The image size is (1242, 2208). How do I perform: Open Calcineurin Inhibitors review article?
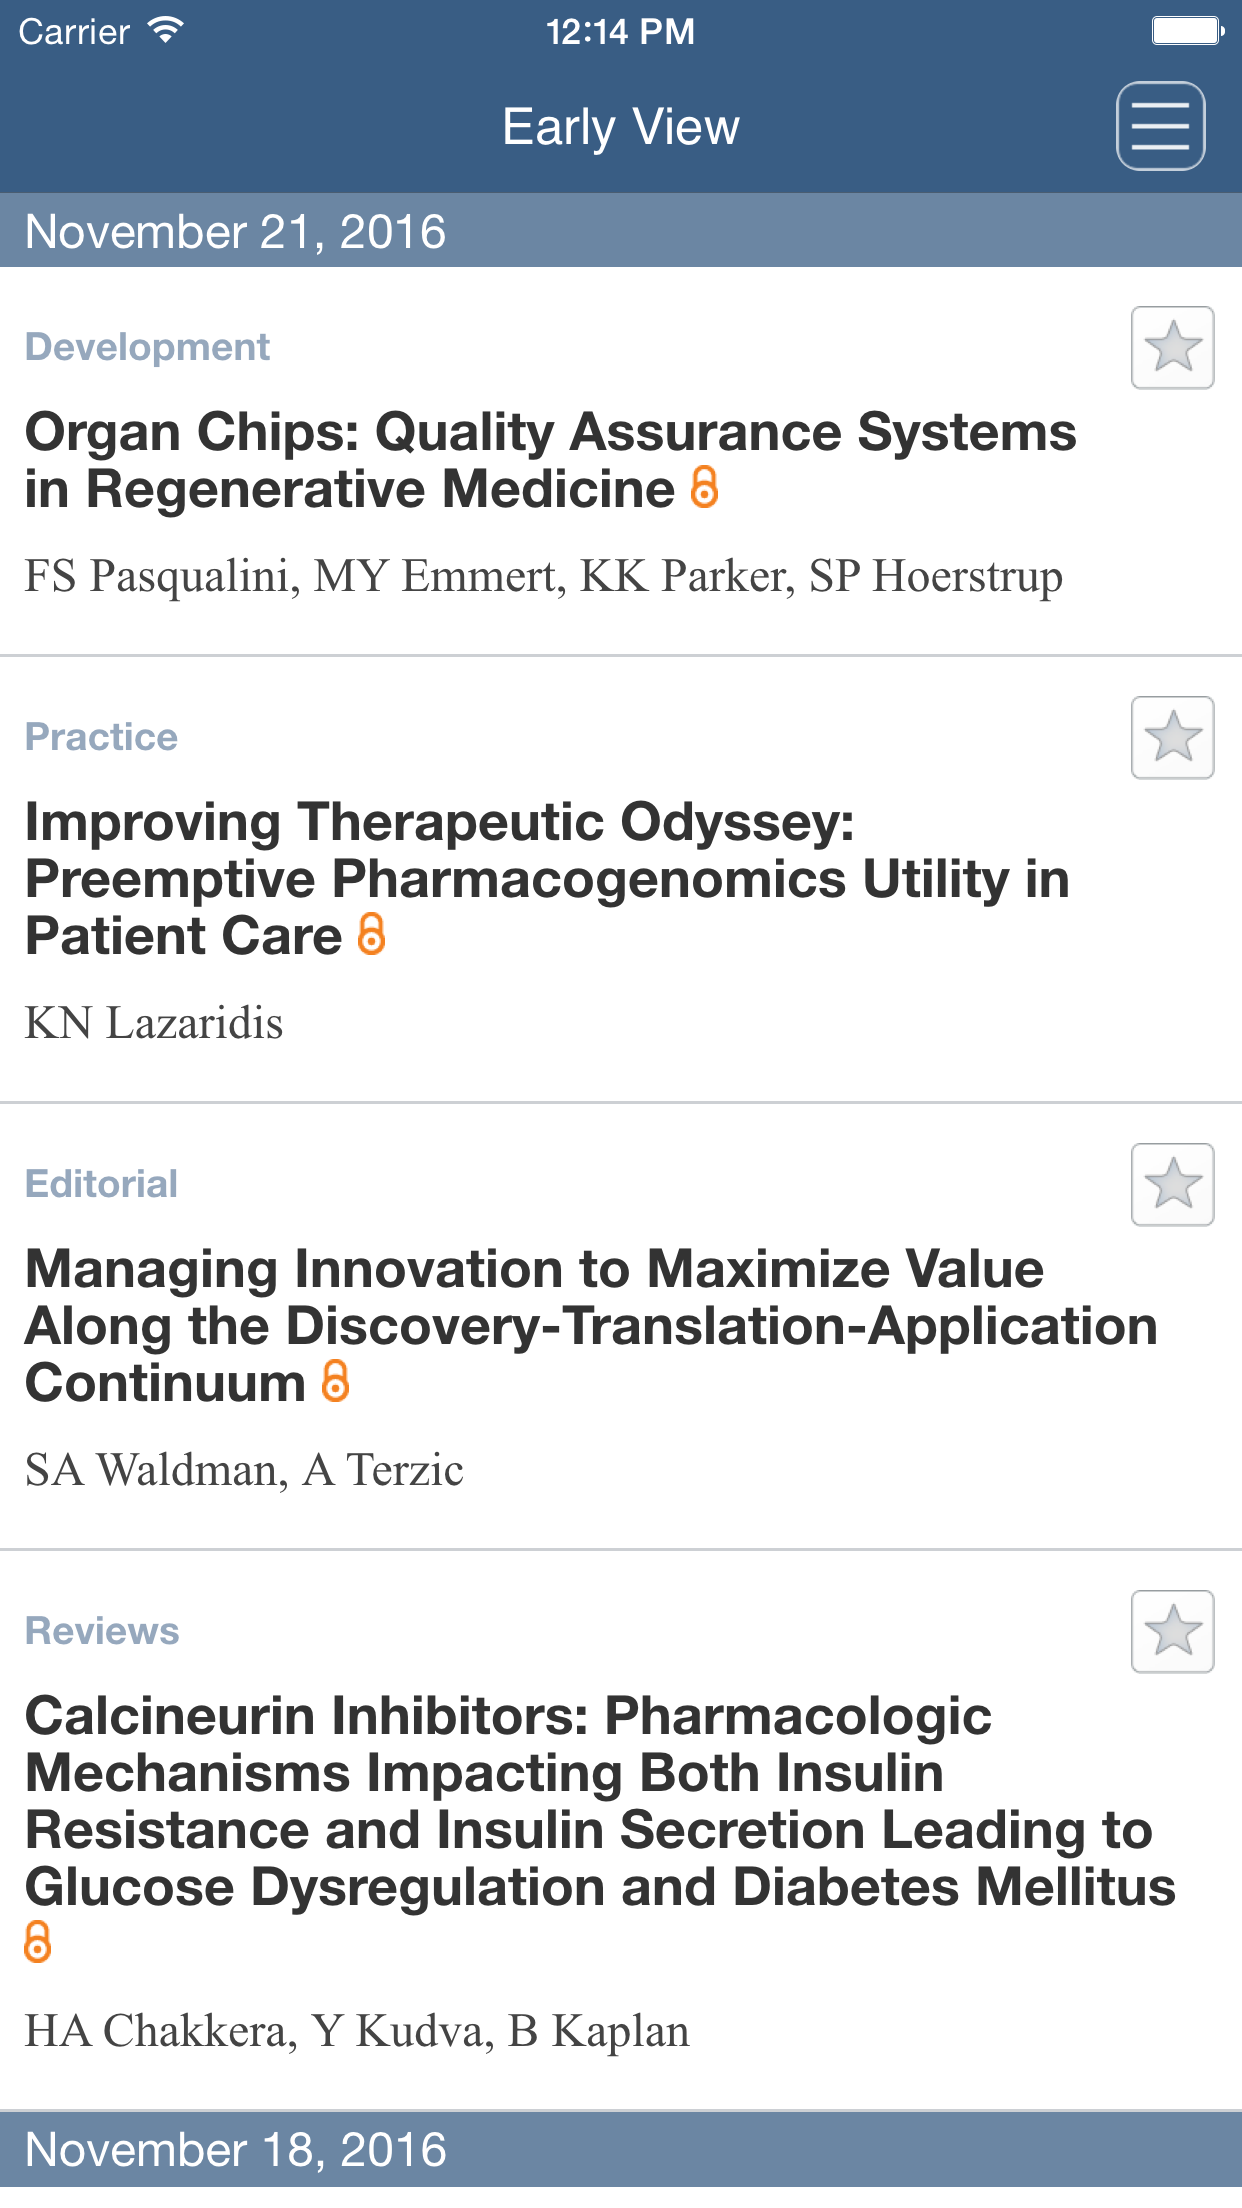(x=600, y=1800)
